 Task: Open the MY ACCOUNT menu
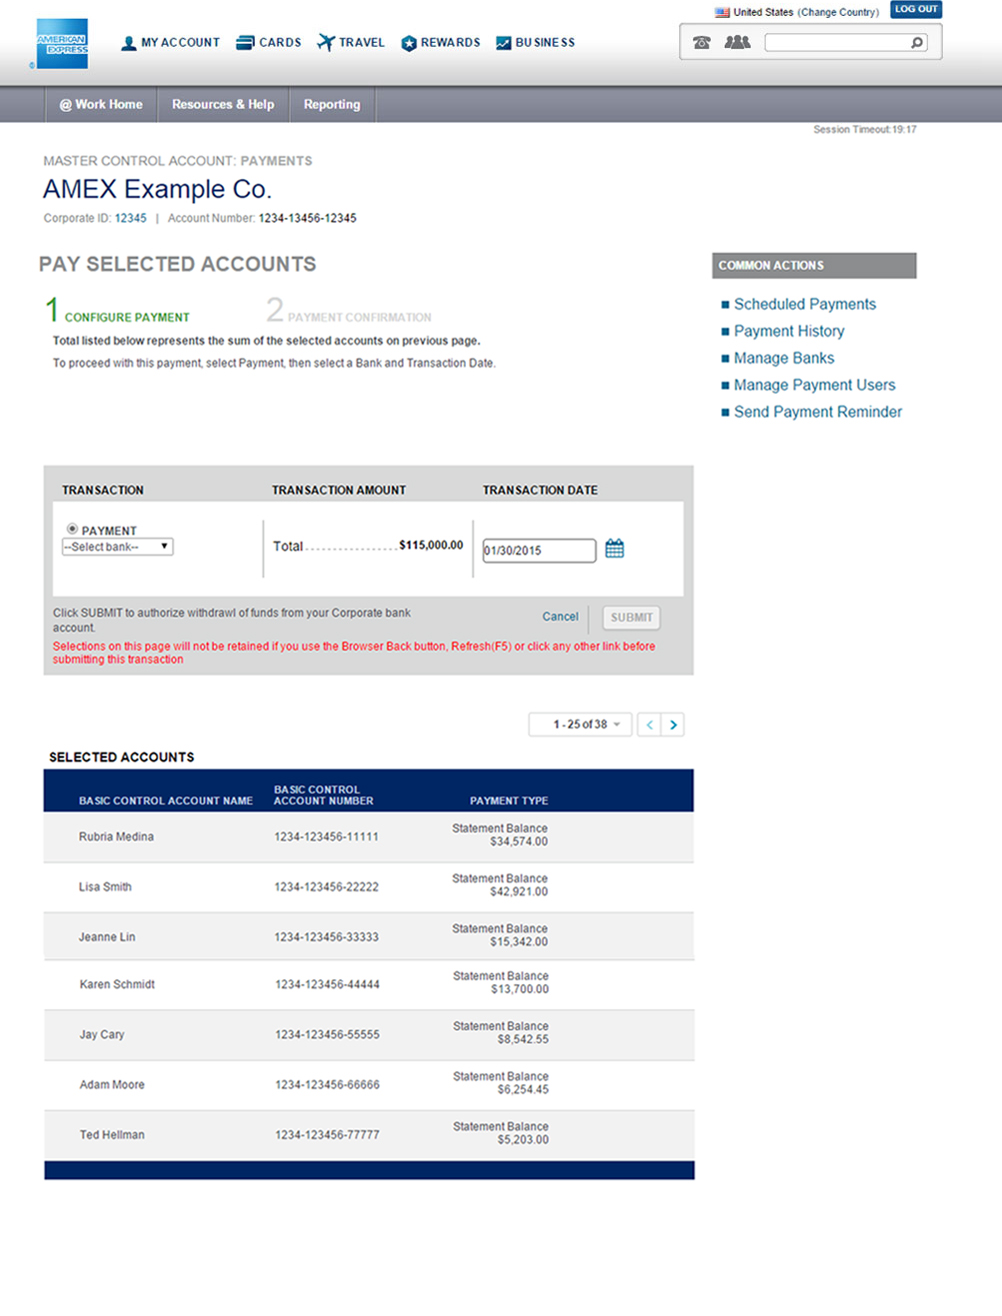180,43
